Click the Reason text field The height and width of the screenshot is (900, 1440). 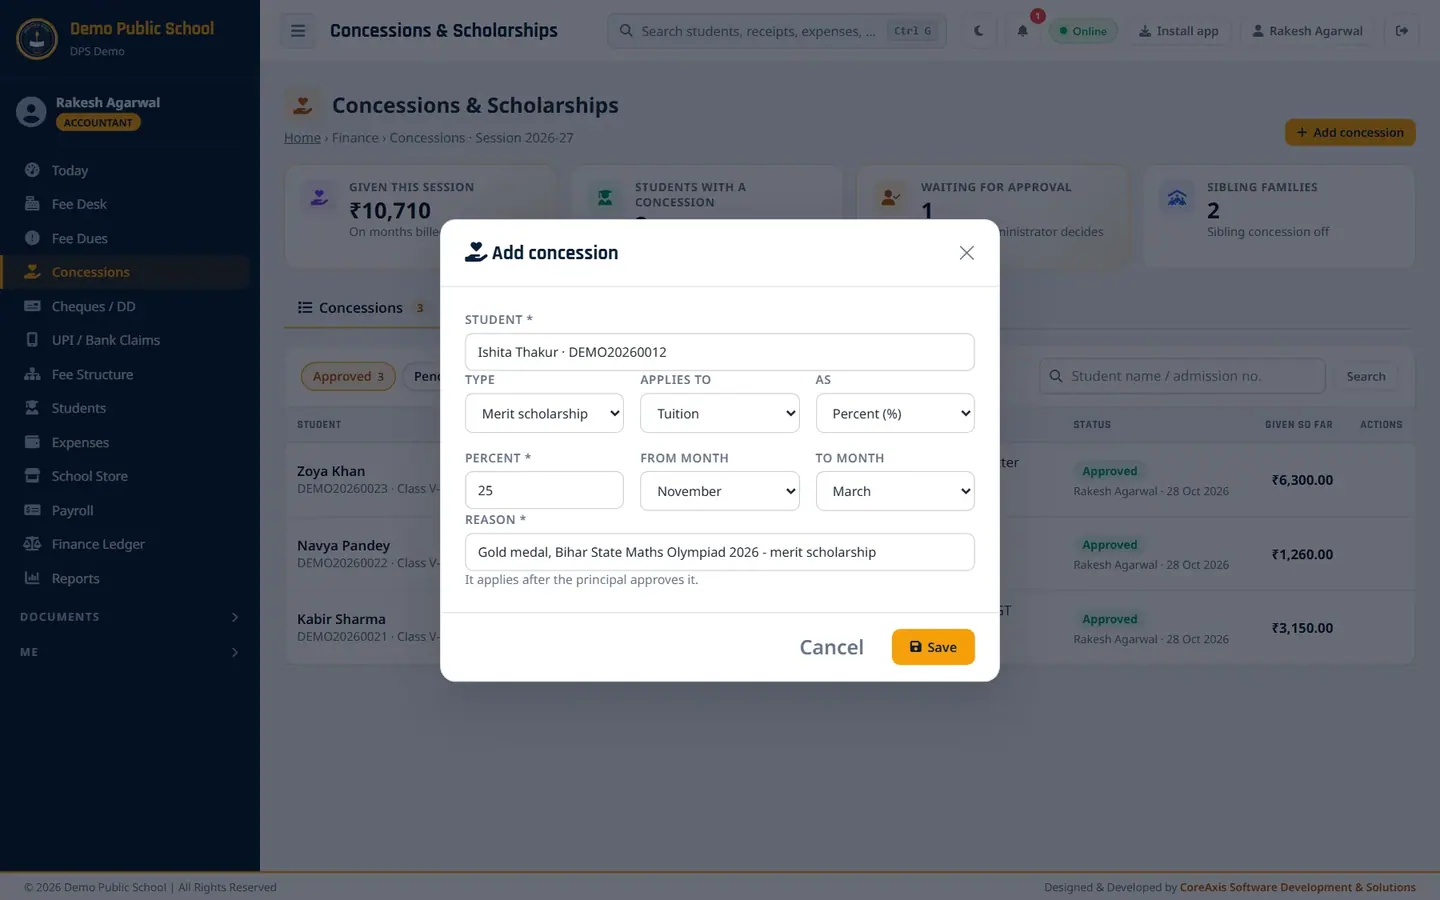click(x=720, y=552)
